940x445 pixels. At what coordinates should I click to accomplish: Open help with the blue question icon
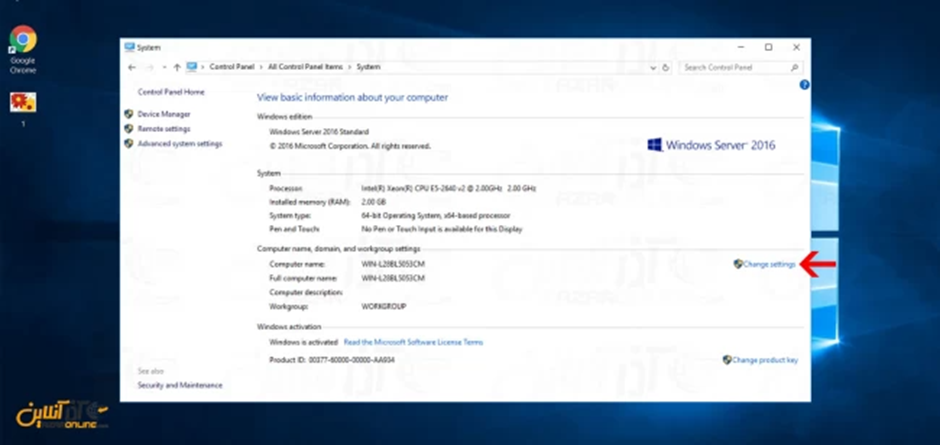coord(805,85)
